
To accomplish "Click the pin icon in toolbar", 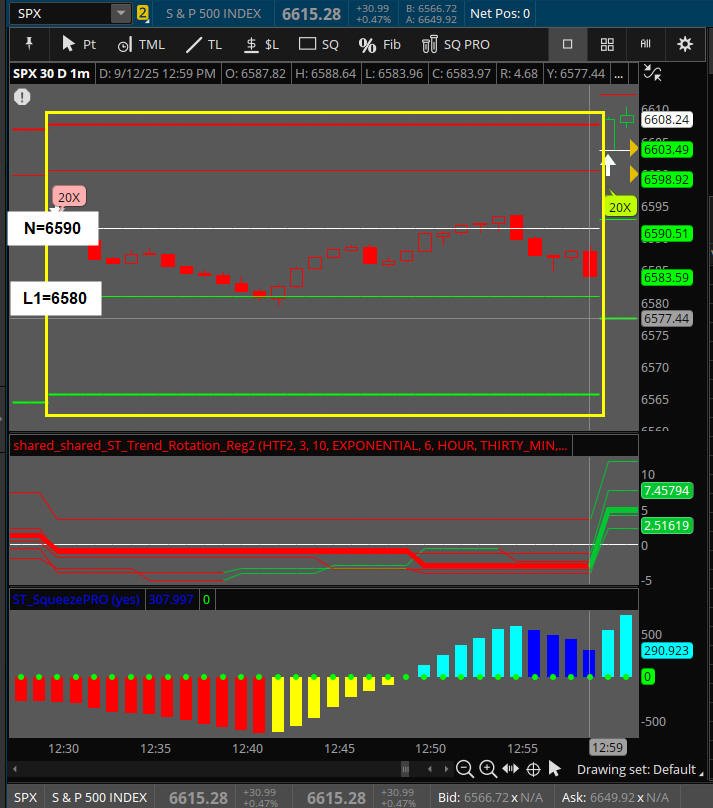I will tap(29, 44).
